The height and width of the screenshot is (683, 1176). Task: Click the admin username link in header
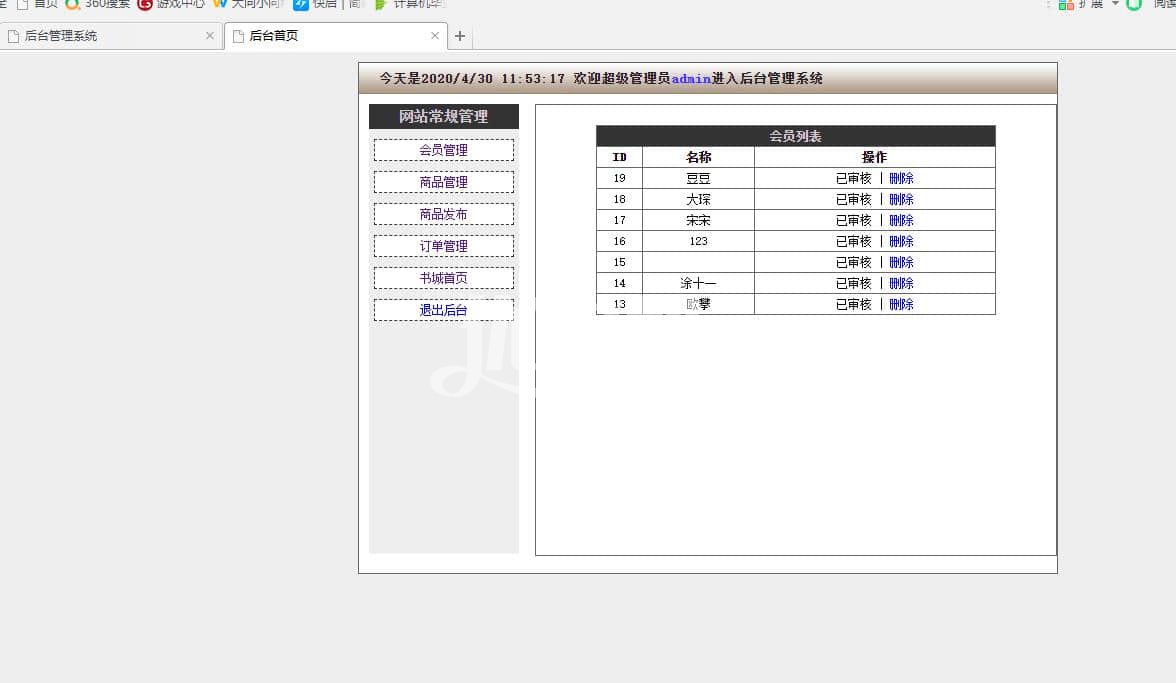click(x=691, y=79)
